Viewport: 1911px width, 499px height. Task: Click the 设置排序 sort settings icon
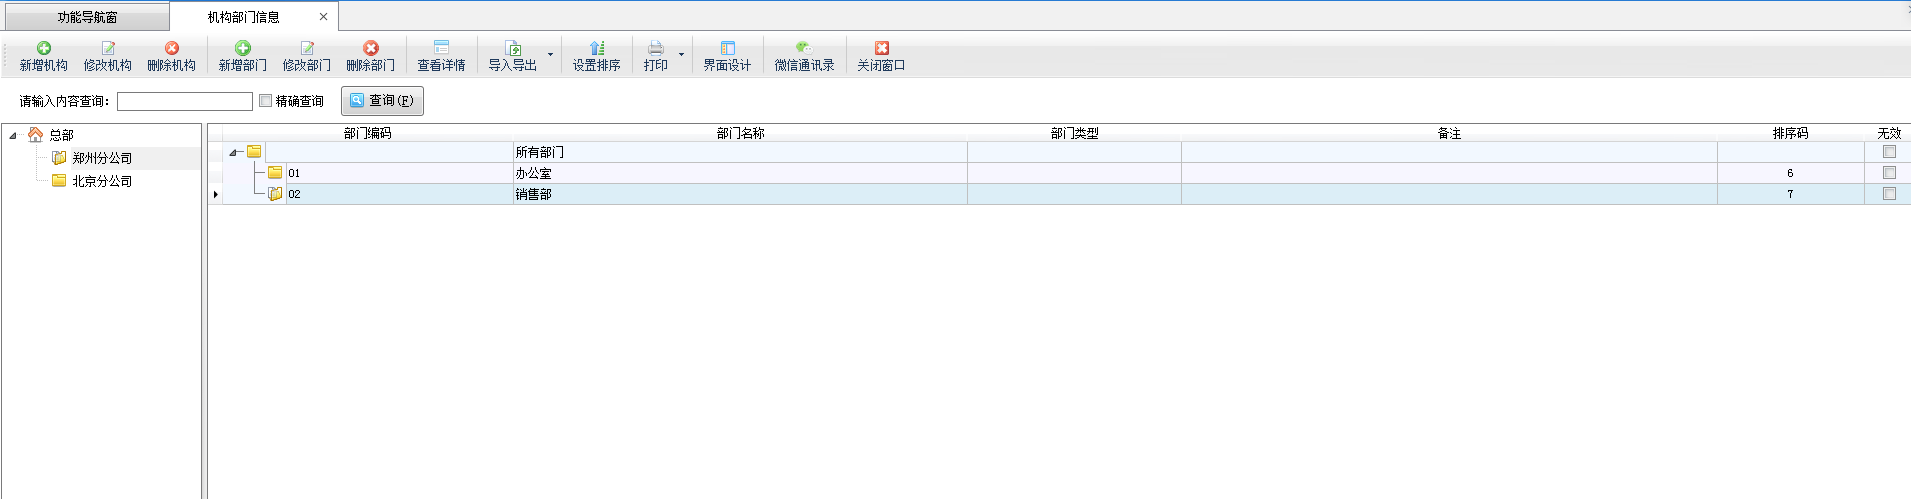597,49
